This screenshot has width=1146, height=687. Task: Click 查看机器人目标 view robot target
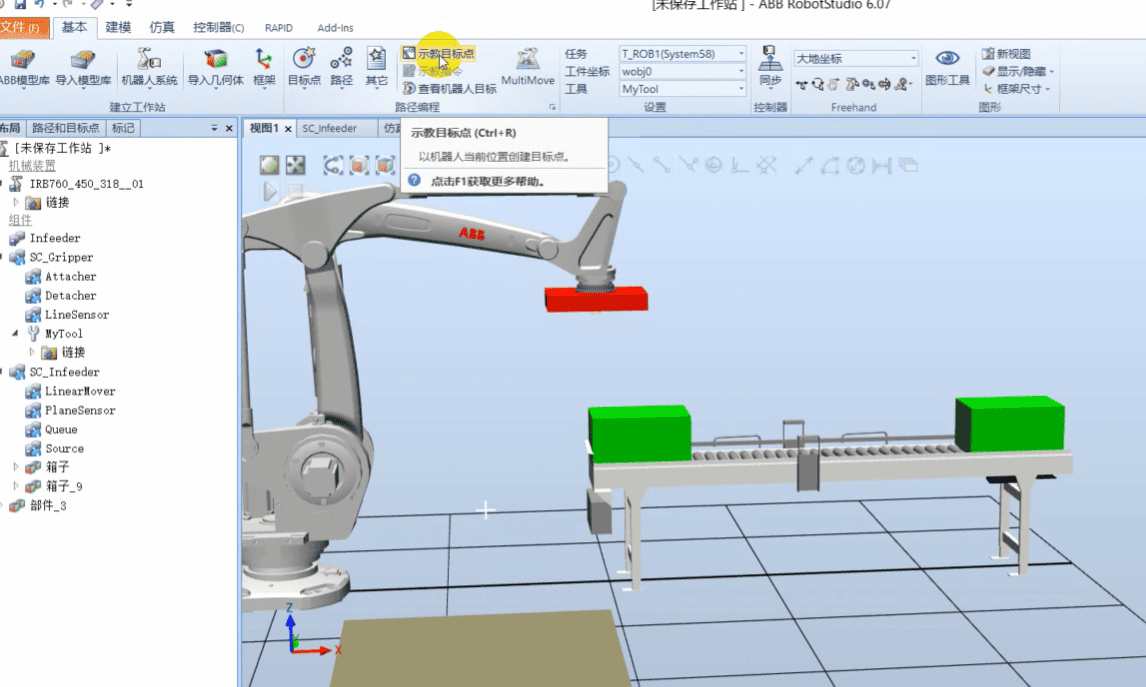[x=449, y=88]
